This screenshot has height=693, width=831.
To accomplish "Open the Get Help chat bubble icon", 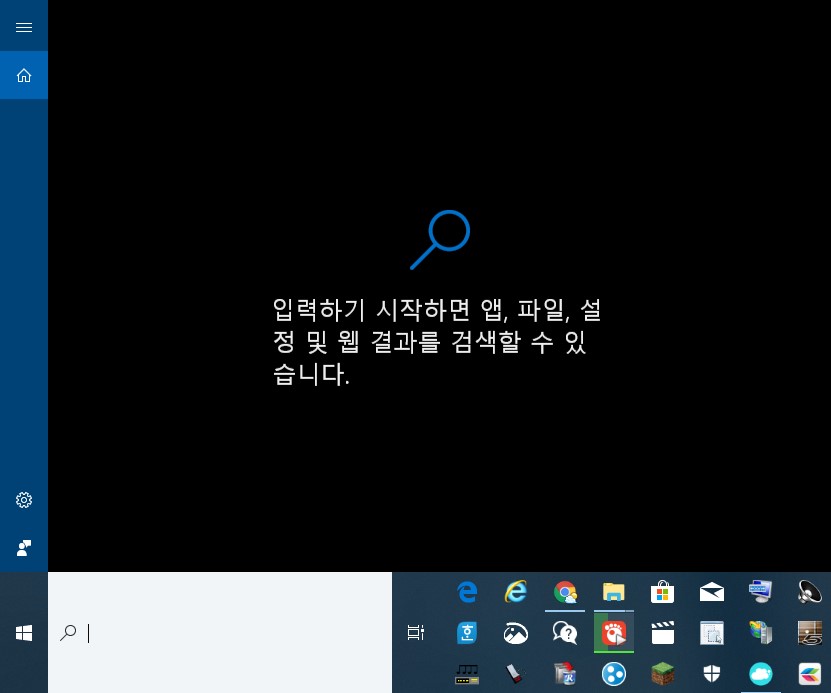I will point(565,633).
